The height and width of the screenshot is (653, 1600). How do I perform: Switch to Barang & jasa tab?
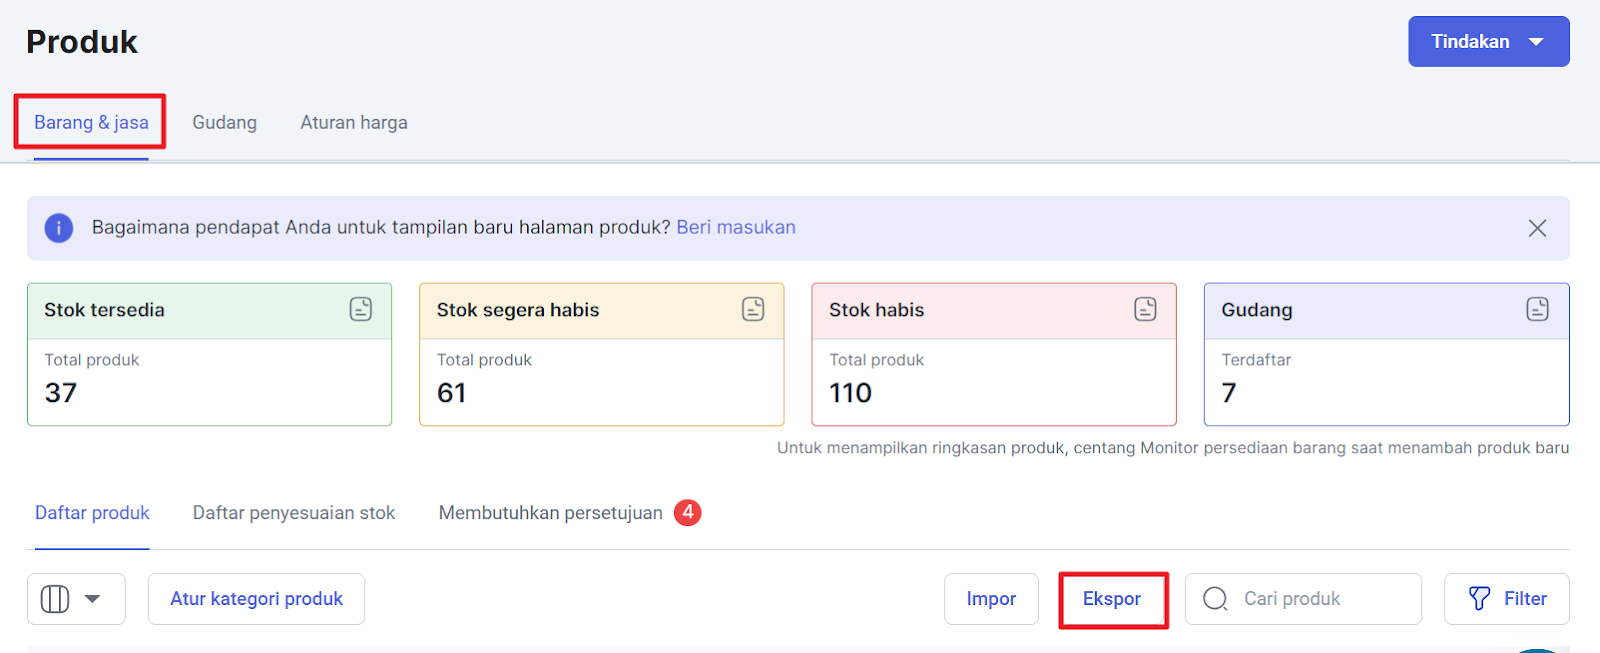coord(91,122)
